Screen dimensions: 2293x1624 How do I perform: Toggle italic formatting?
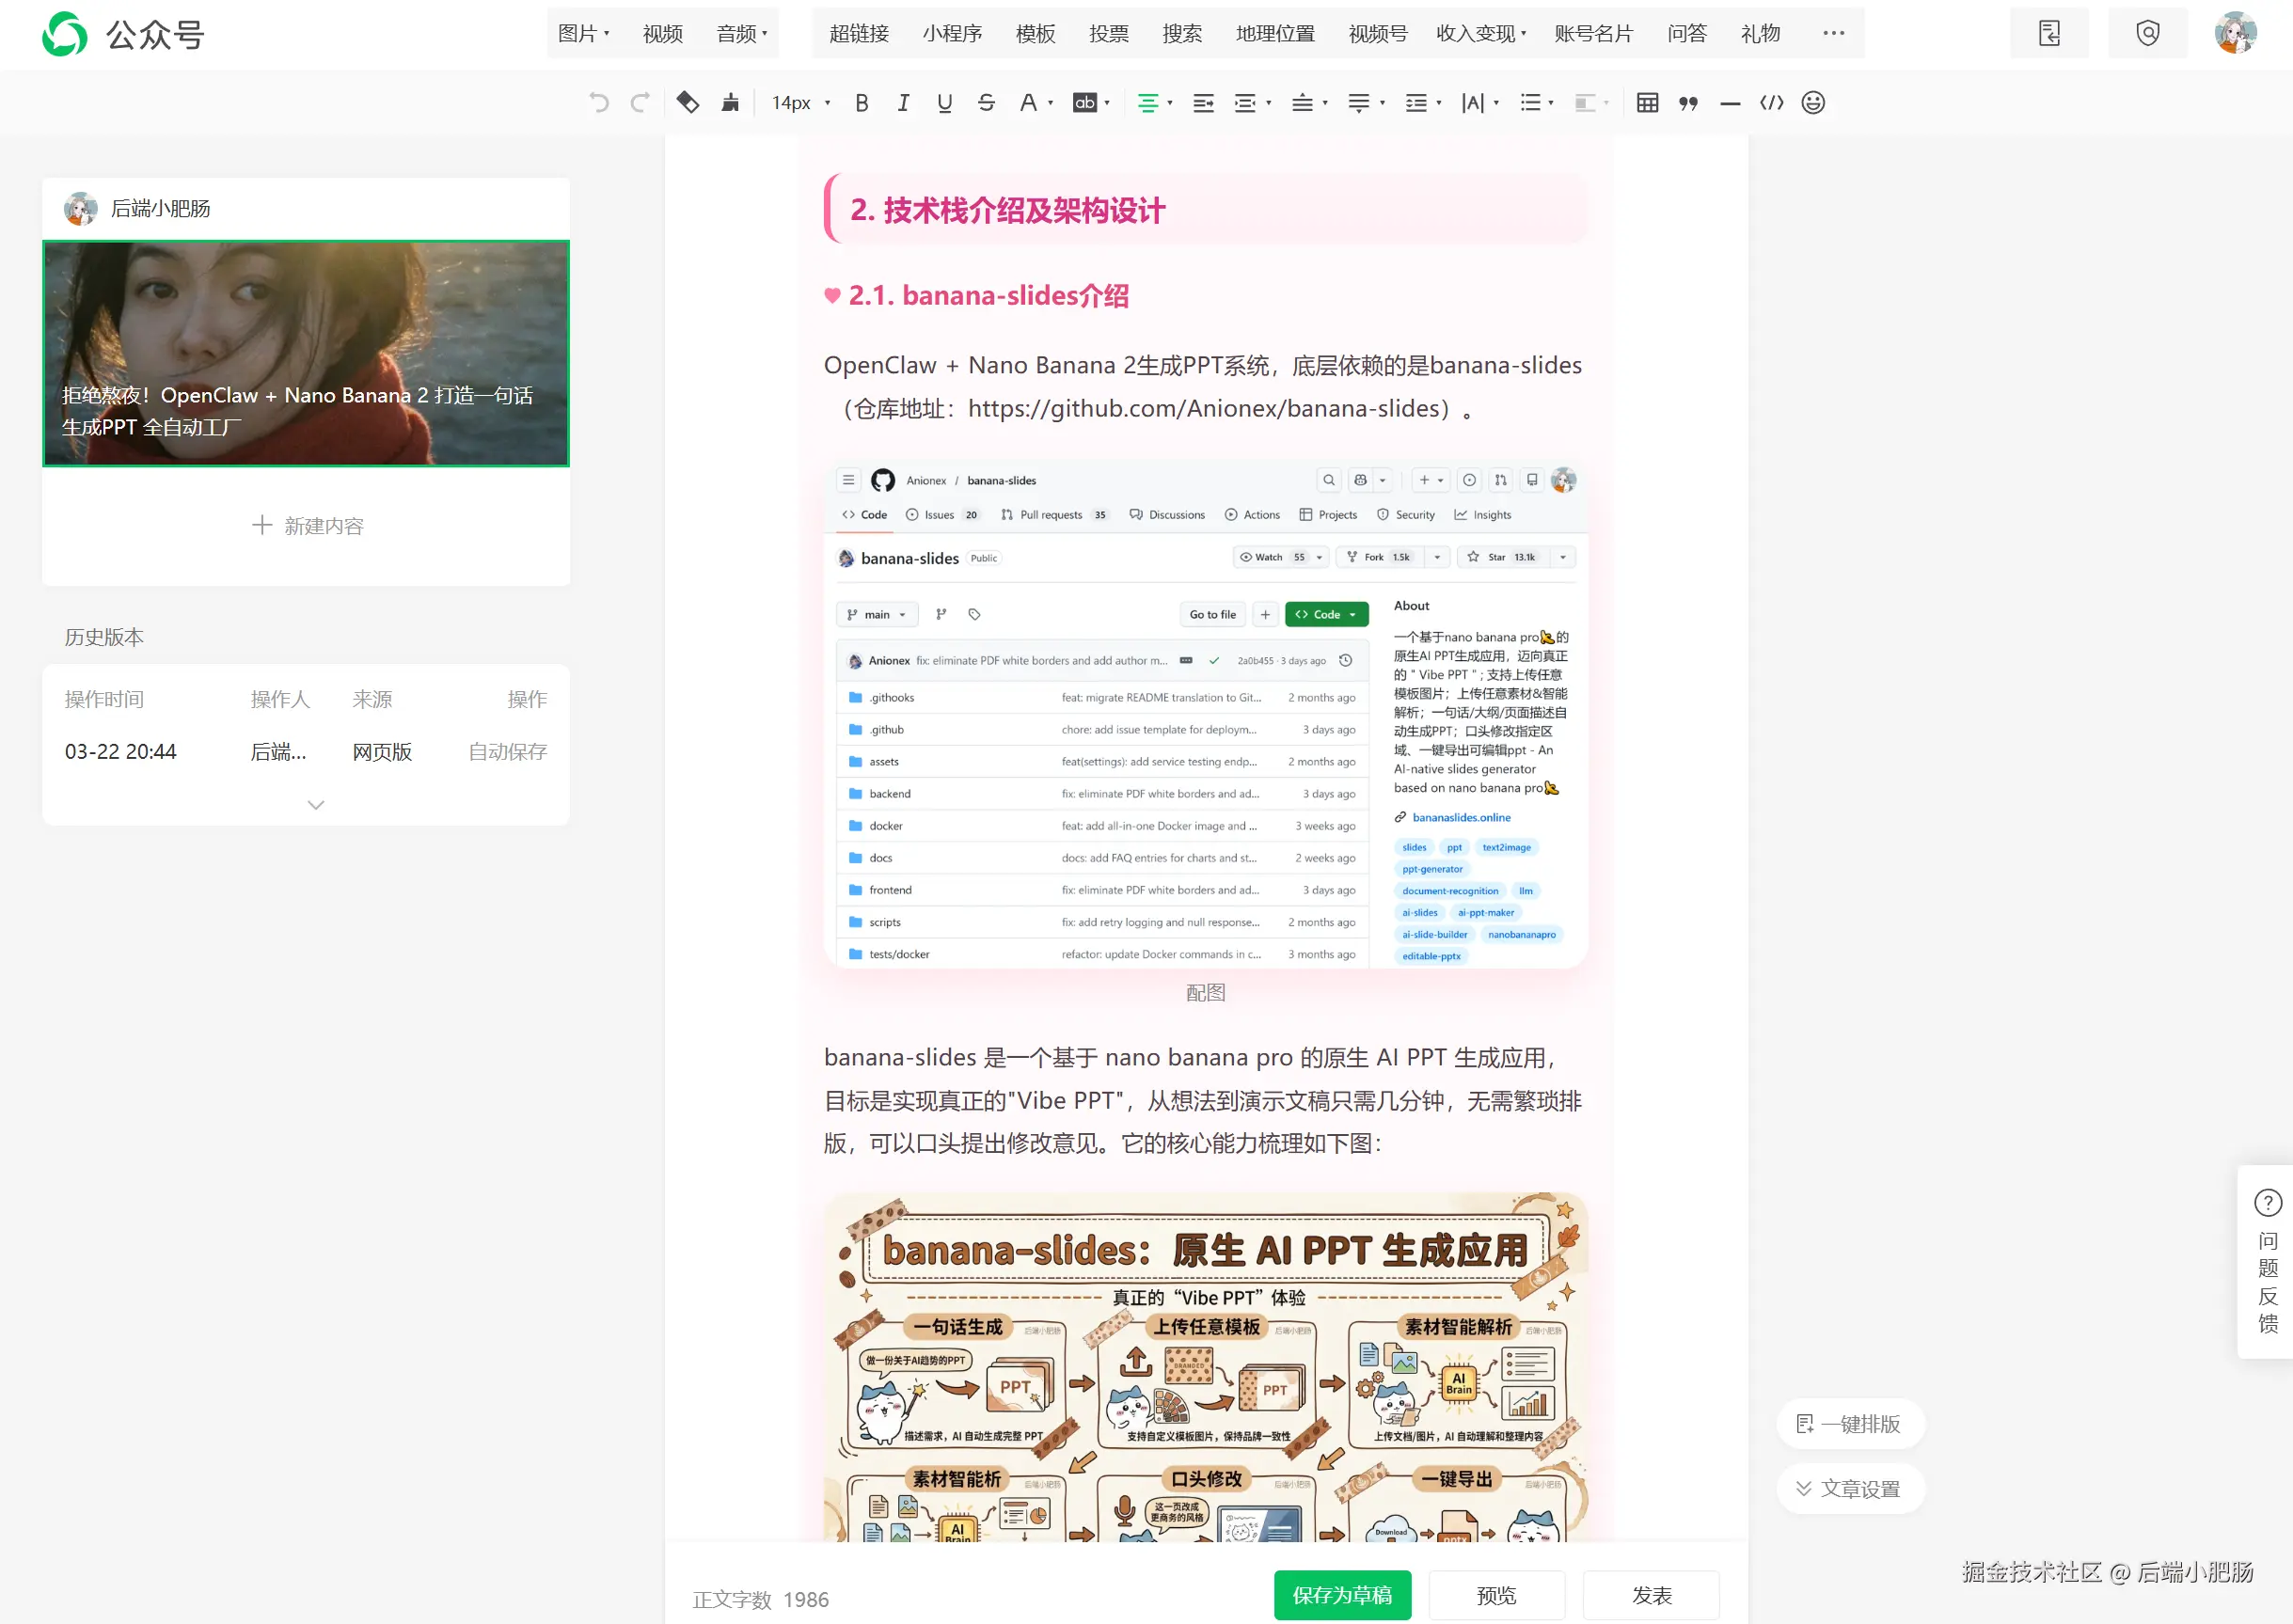[x=903, y=102]
